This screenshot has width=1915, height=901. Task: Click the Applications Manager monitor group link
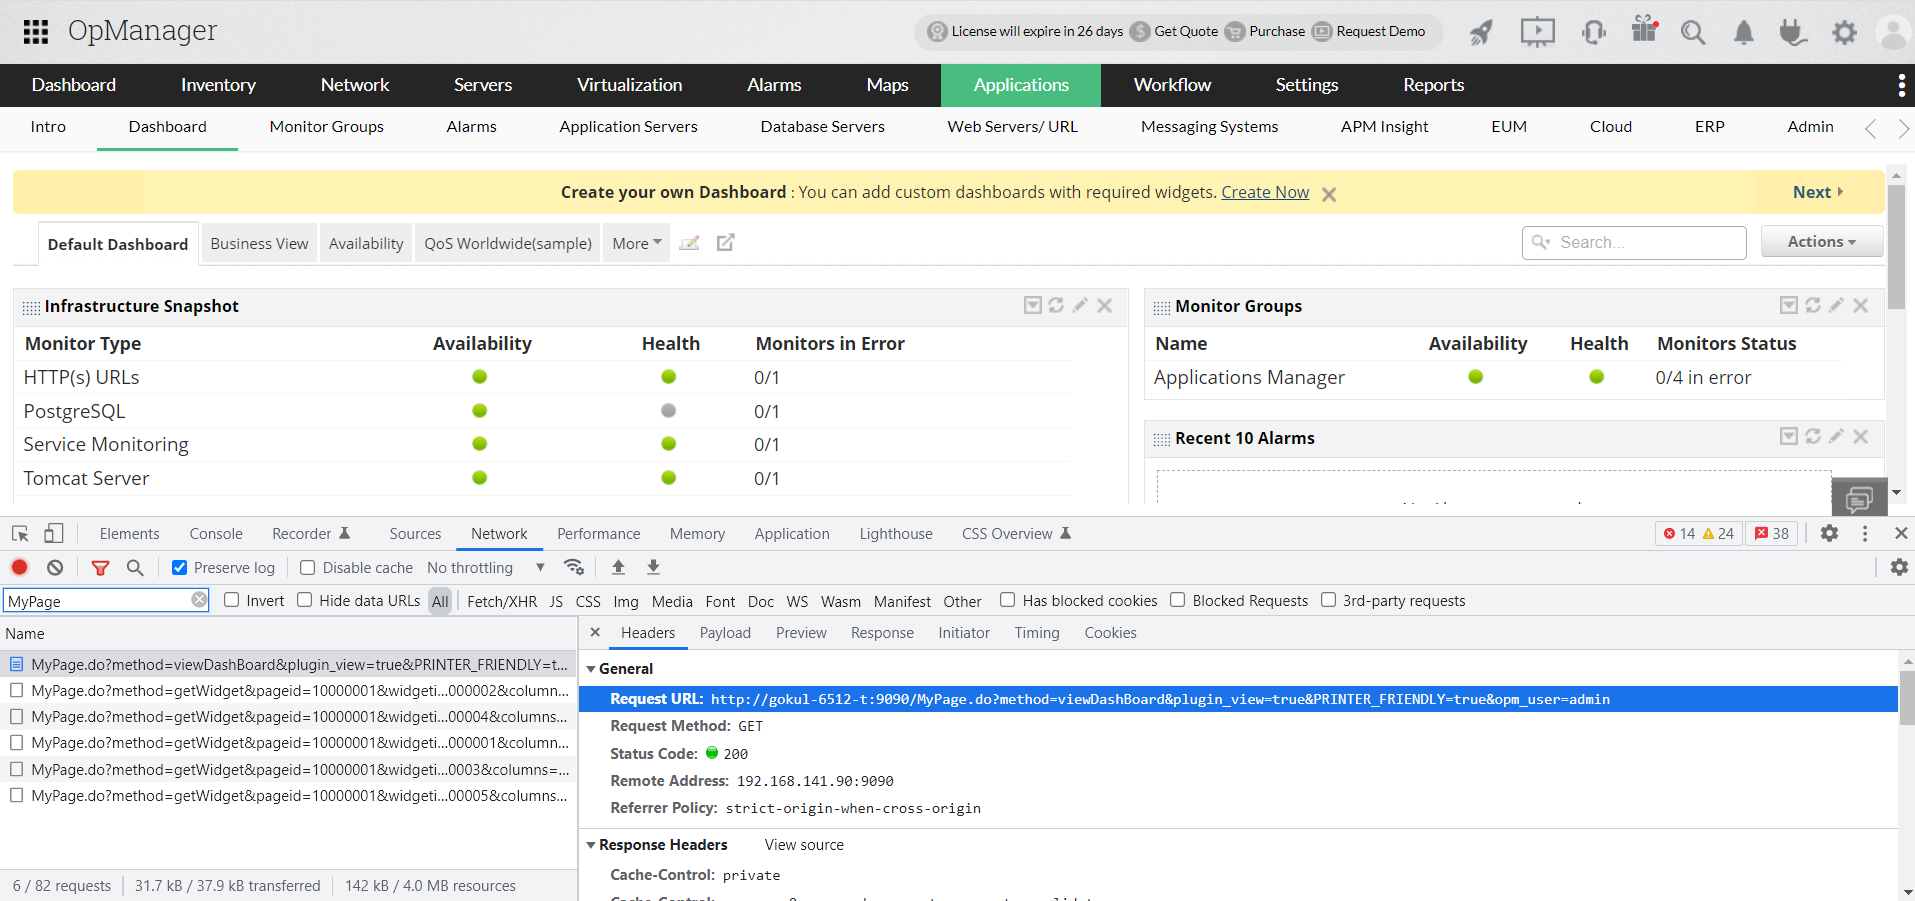[1249, 377]
